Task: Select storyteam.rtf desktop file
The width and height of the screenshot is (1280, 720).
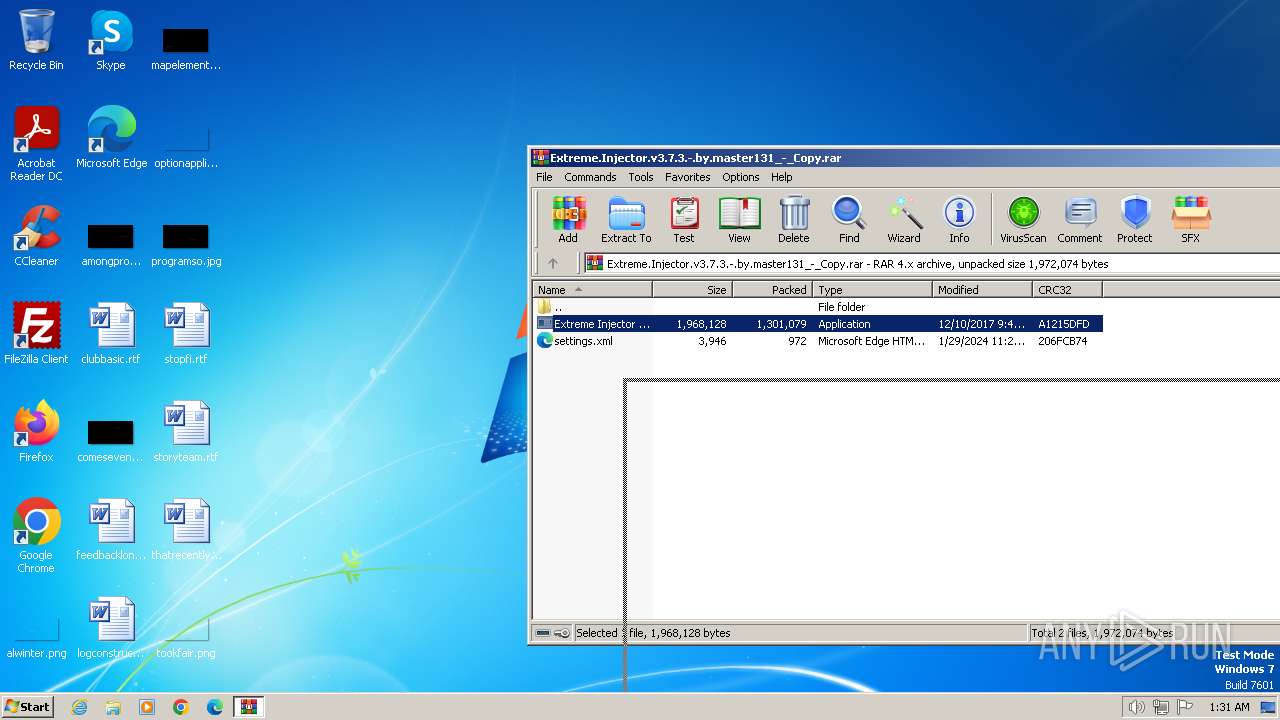Action: (186, 432)
